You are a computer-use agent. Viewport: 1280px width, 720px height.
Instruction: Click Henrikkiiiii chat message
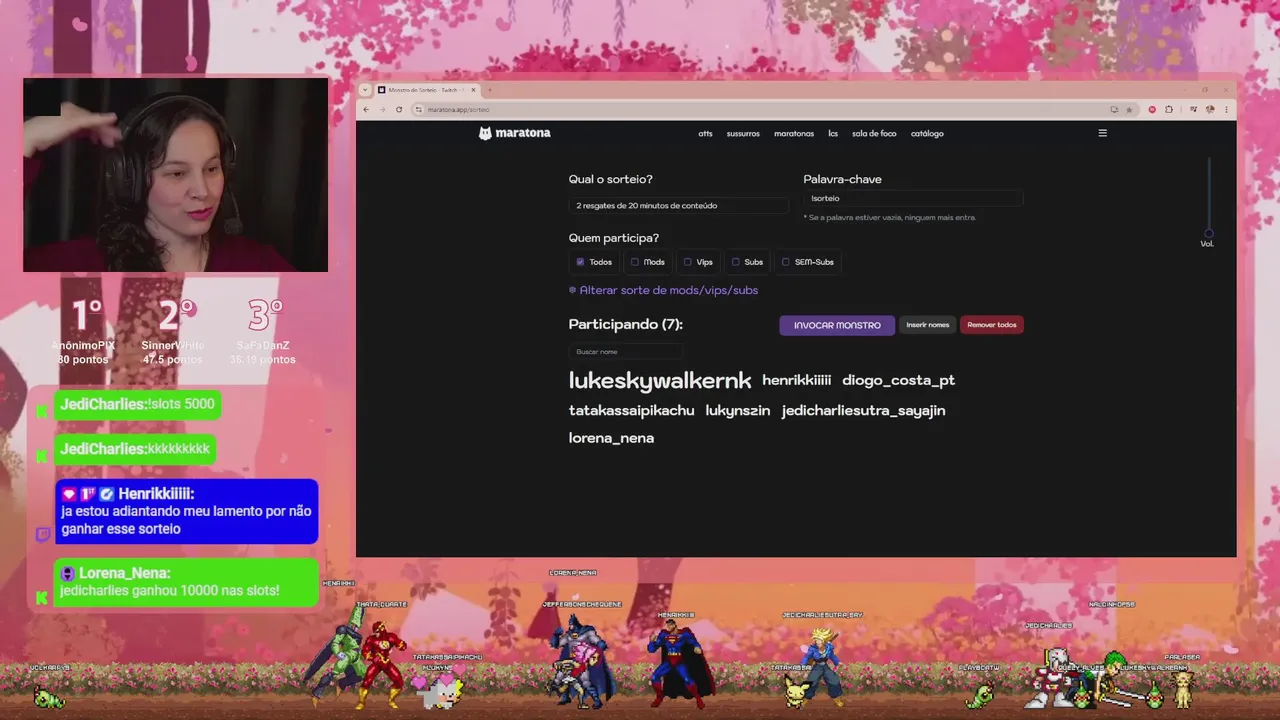point(186,512)
